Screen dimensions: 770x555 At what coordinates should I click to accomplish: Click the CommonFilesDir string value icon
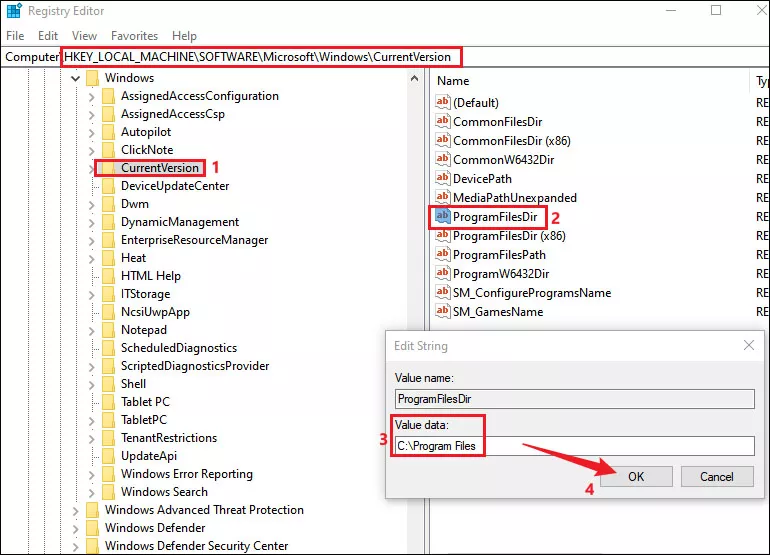pos(442,121)
